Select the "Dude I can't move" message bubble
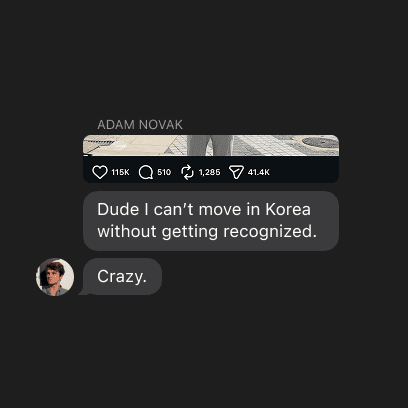The height and width of the screenshot is (408, 408). [x=211, y=221]
